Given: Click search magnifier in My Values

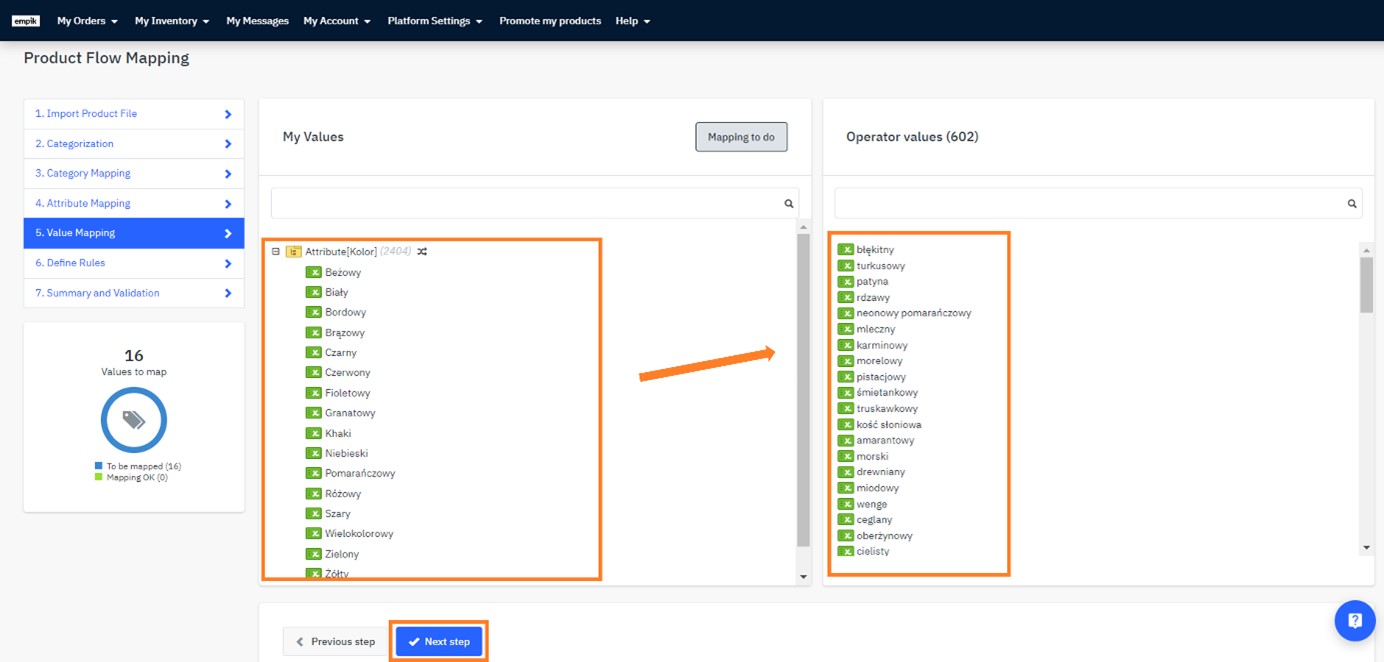Looking at the screenshot, I should (x=788, y=204).
